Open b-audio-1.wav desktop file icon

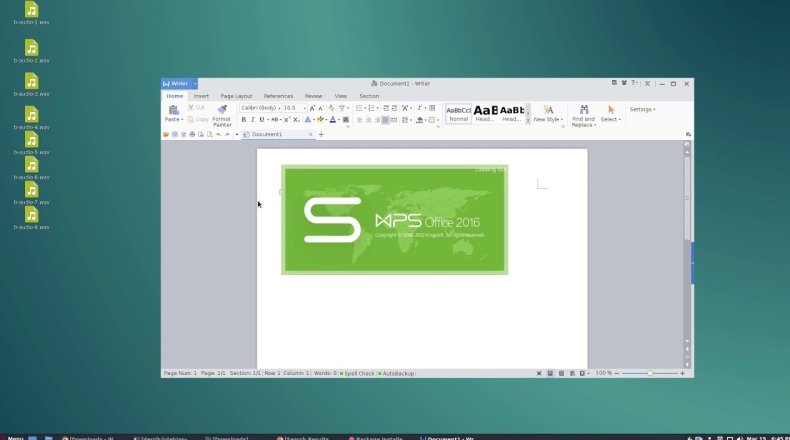tap(31, 12)
